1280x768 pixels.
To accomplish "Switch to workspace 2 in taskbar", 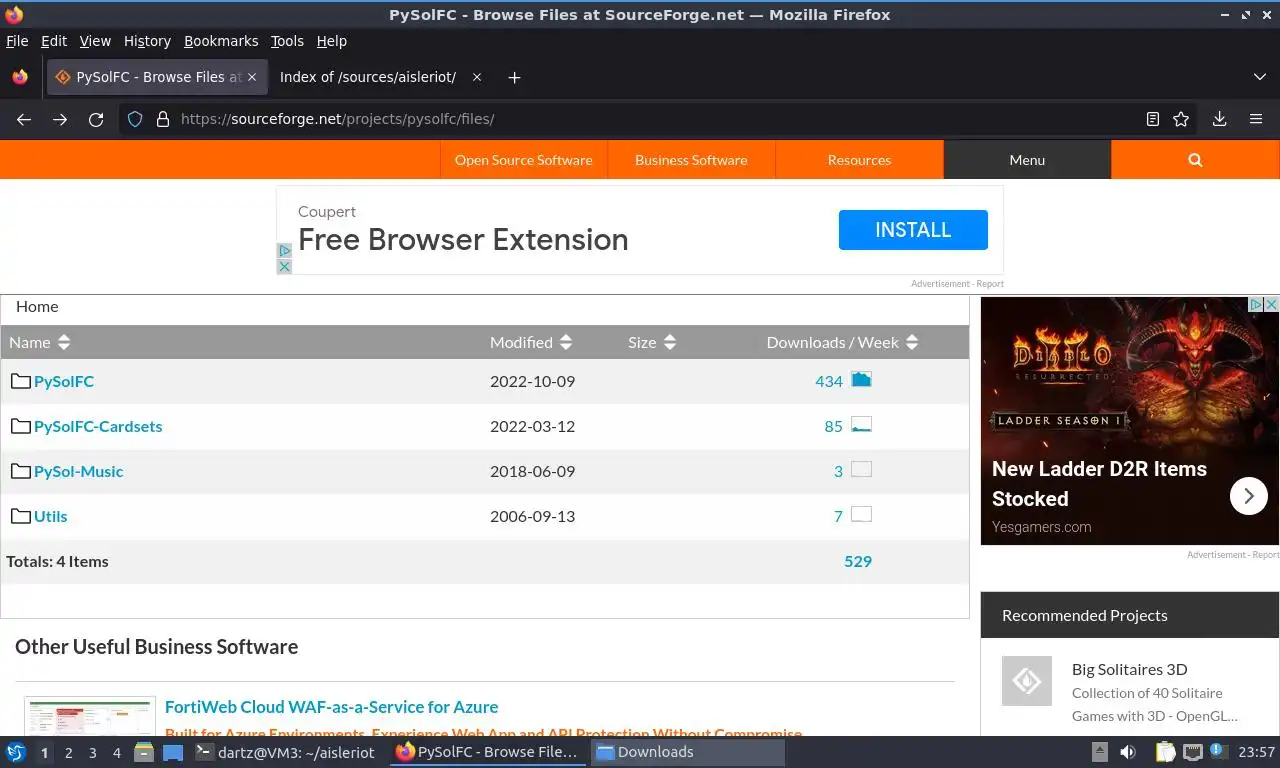I will [69, 752].
